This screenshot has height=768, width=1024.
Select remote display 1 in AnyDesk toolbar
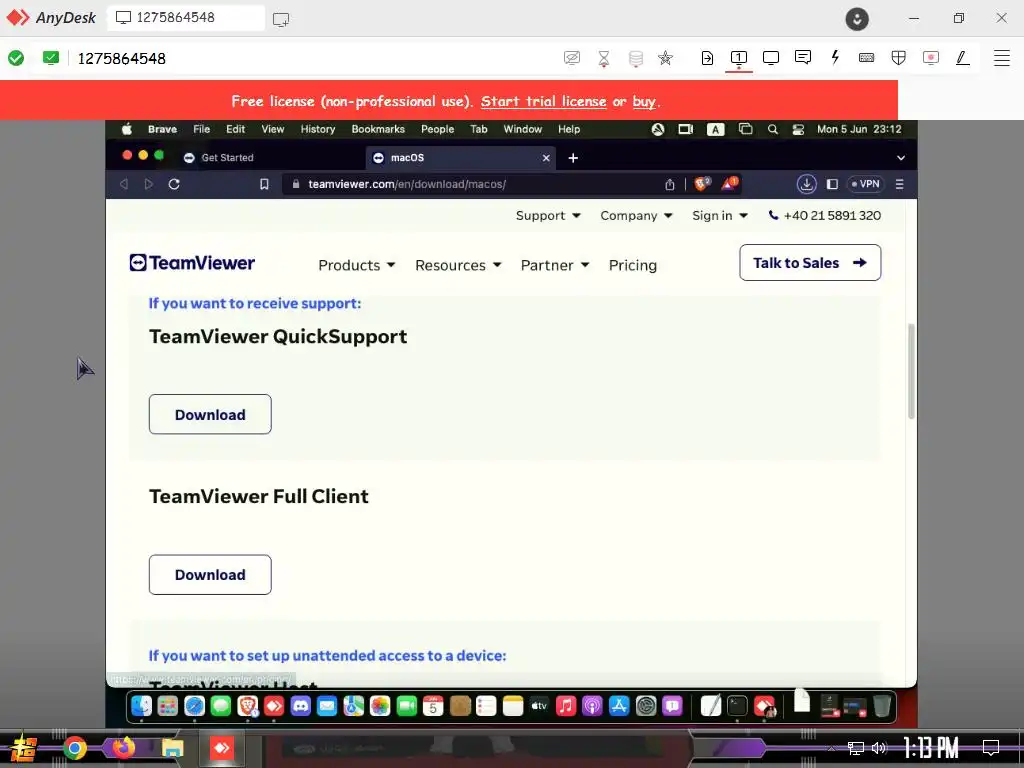(739, 57)
